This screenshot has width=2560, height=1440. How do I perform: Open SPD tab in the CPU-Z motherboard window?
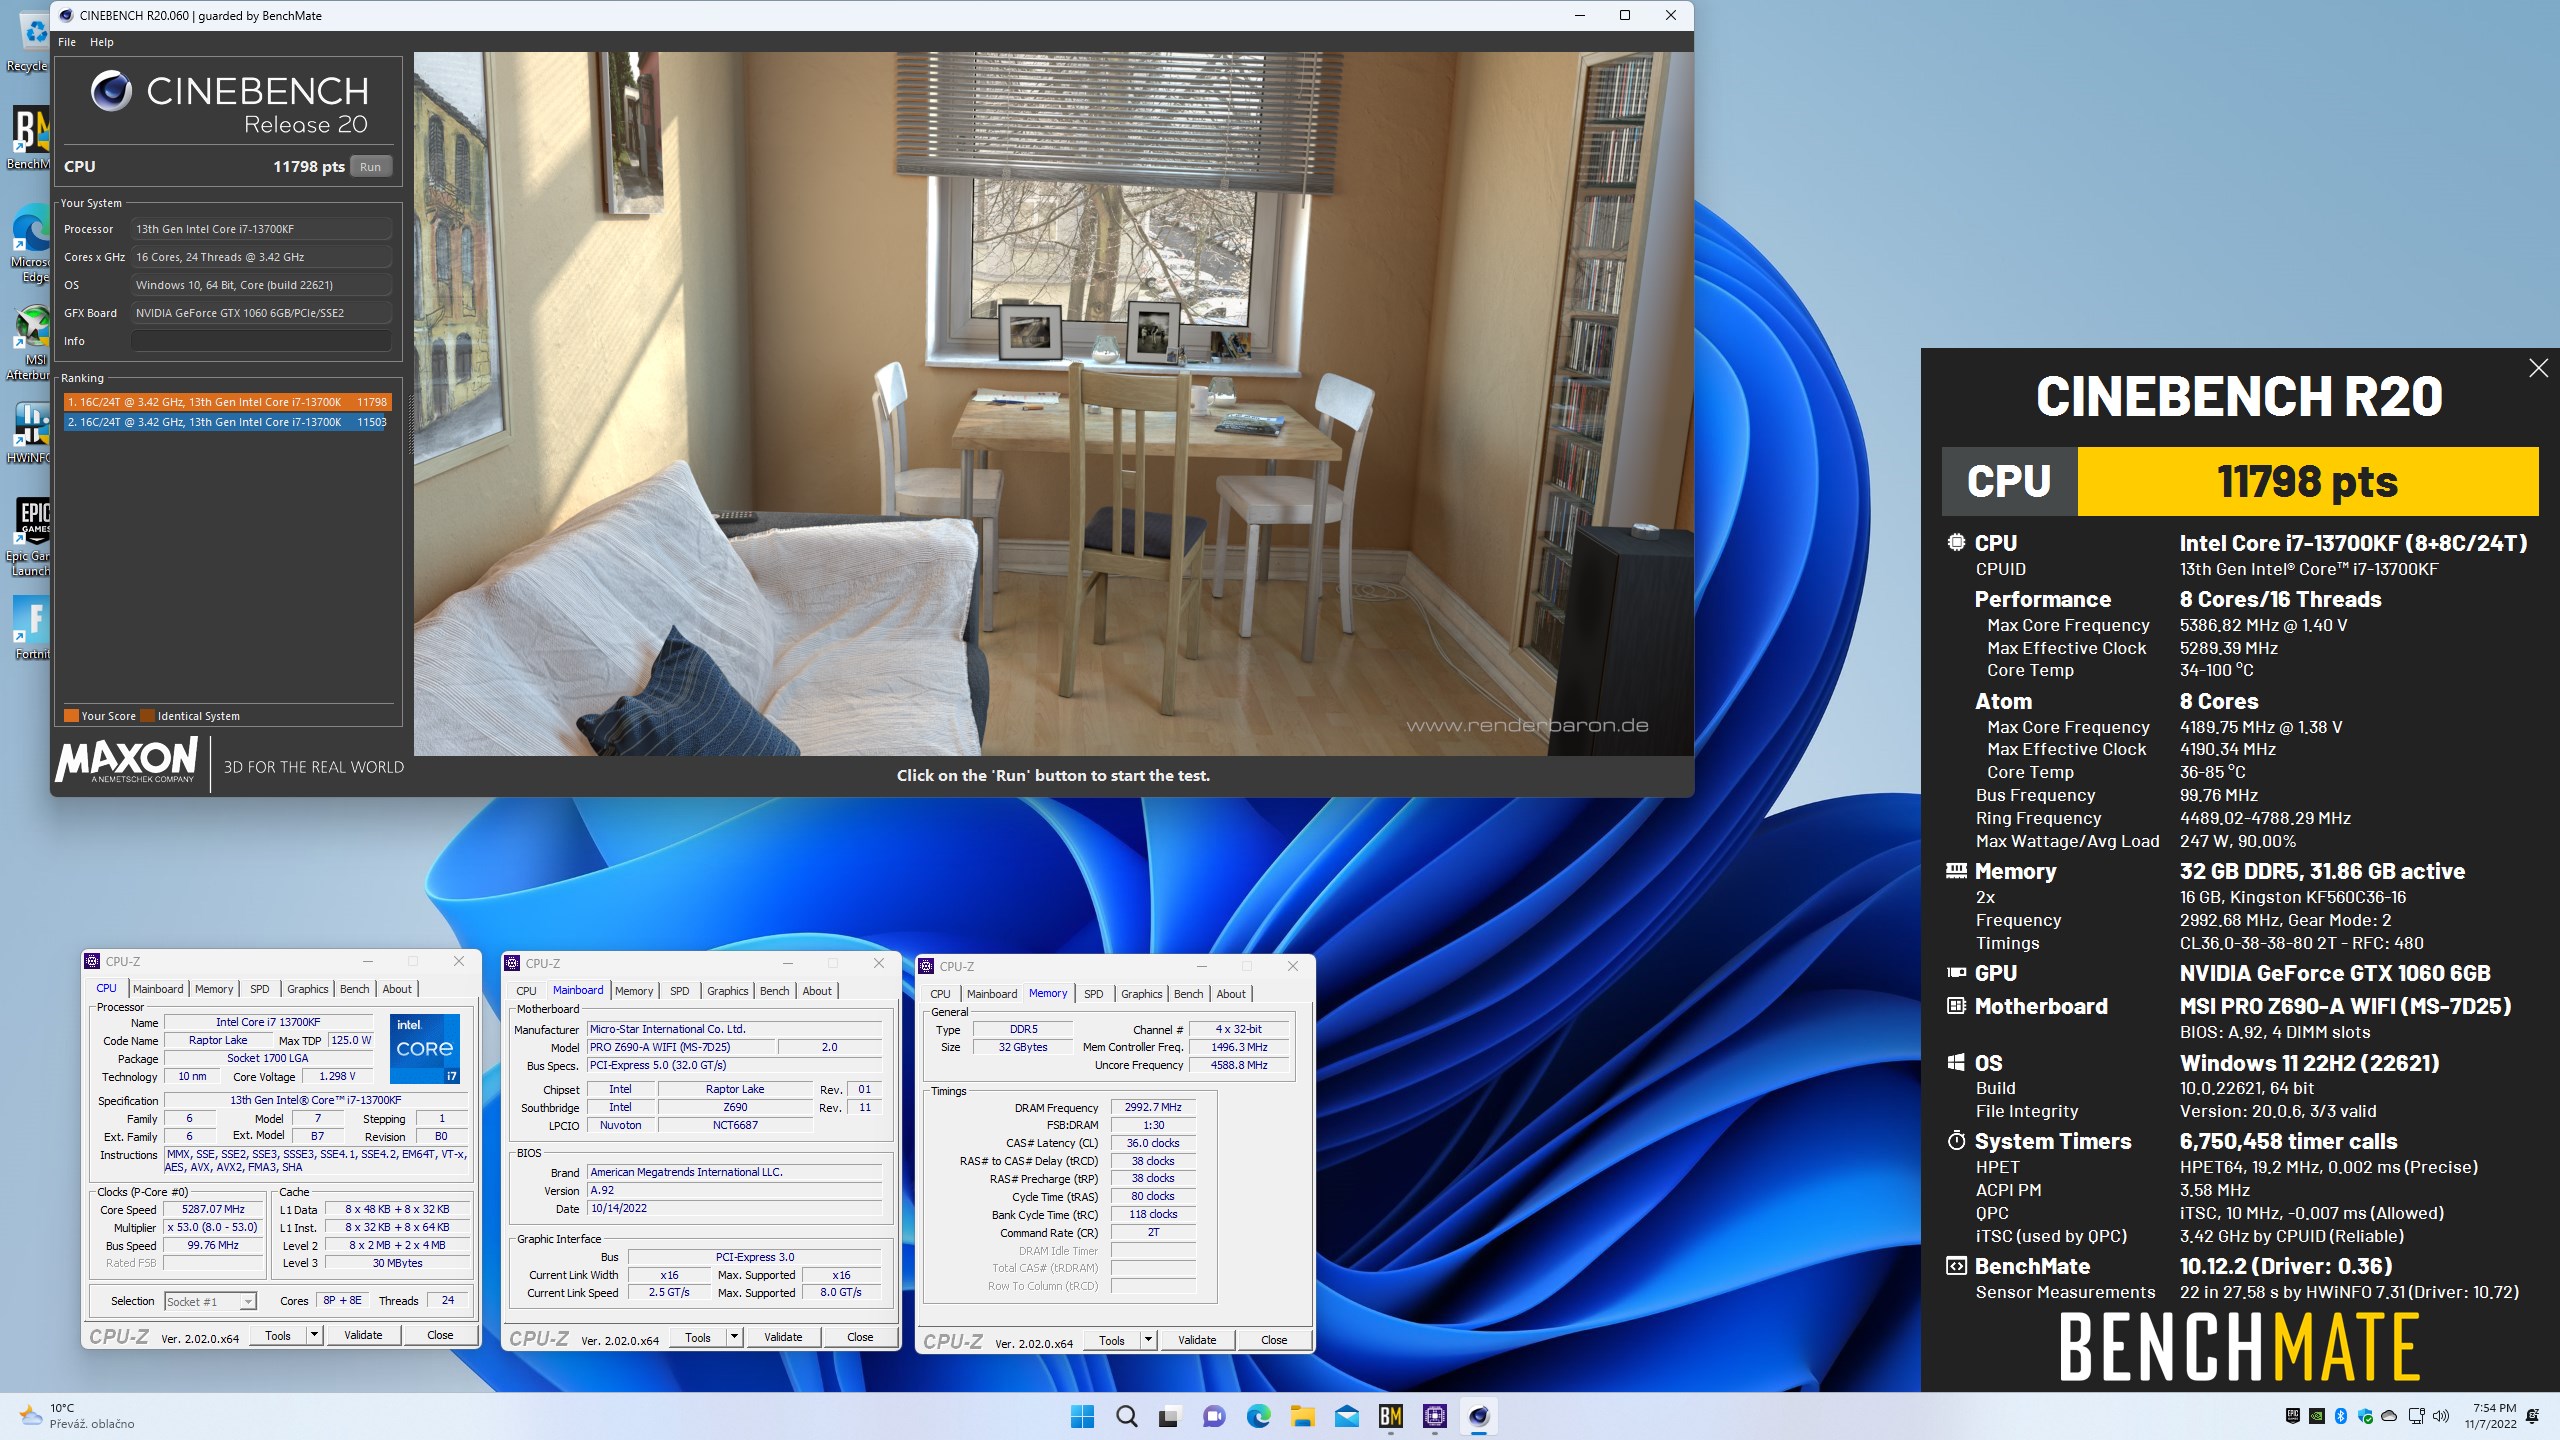point(680,991)
